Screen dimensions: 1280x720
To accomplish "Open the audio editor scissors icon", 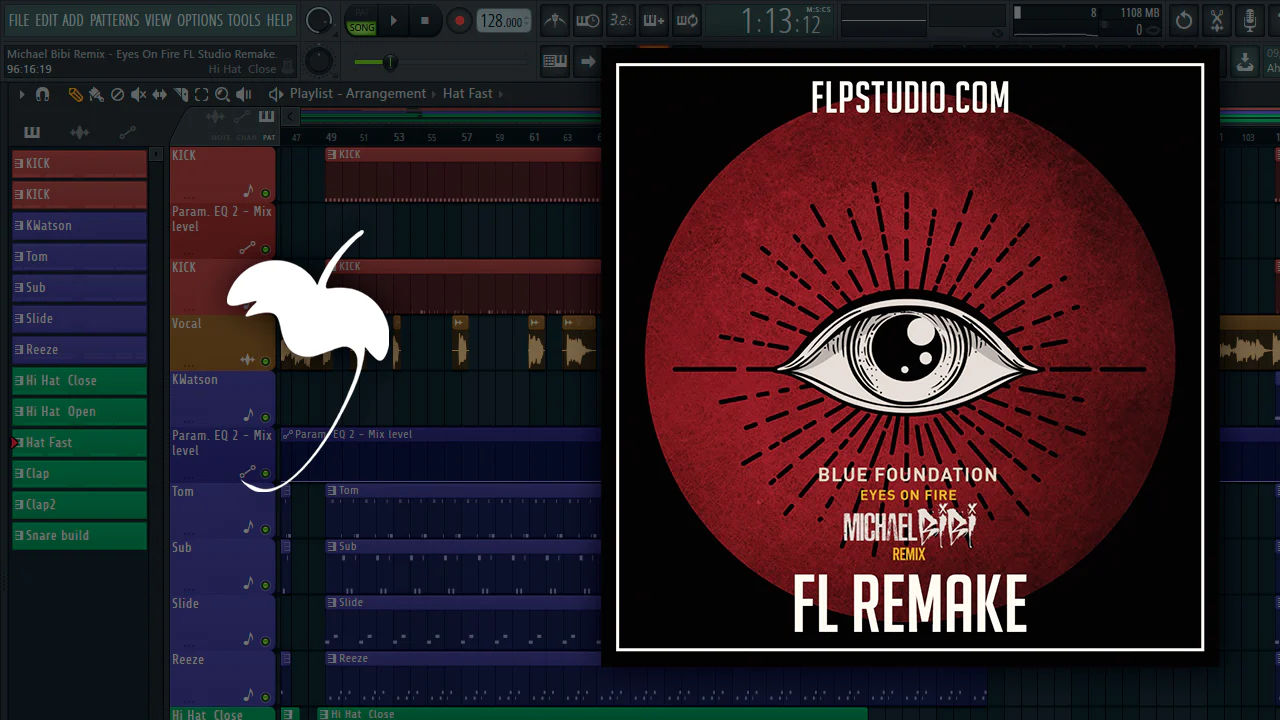I will coord(1217,20).
